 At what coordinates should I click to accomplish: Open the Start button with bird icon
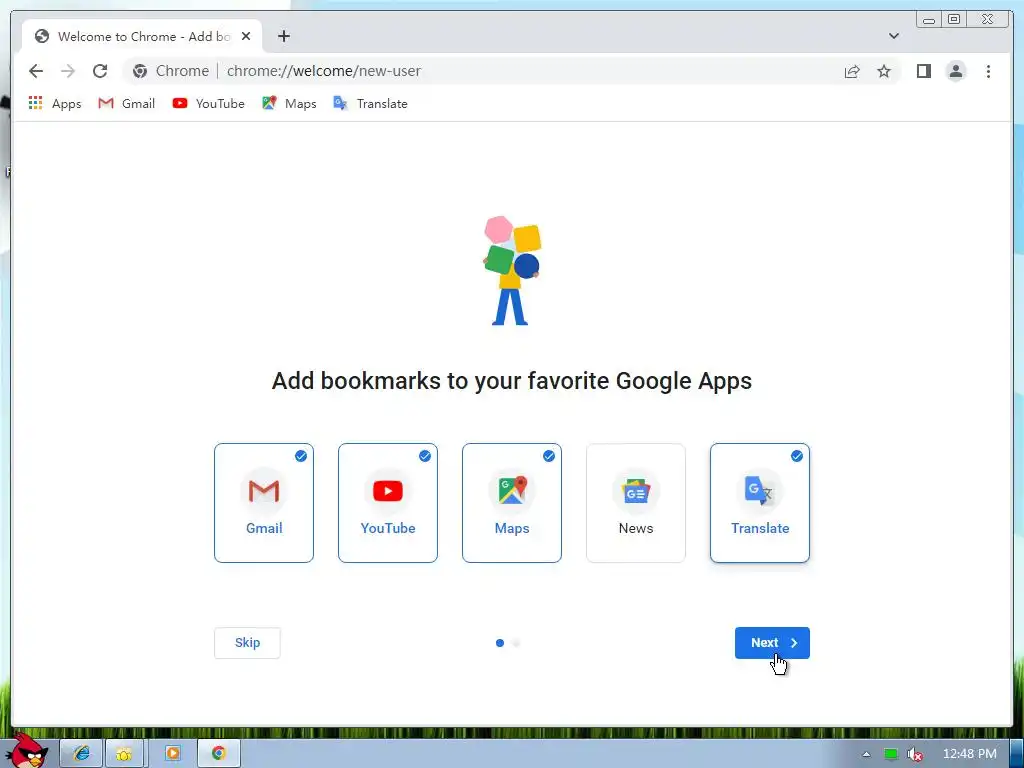coord(28,750)
